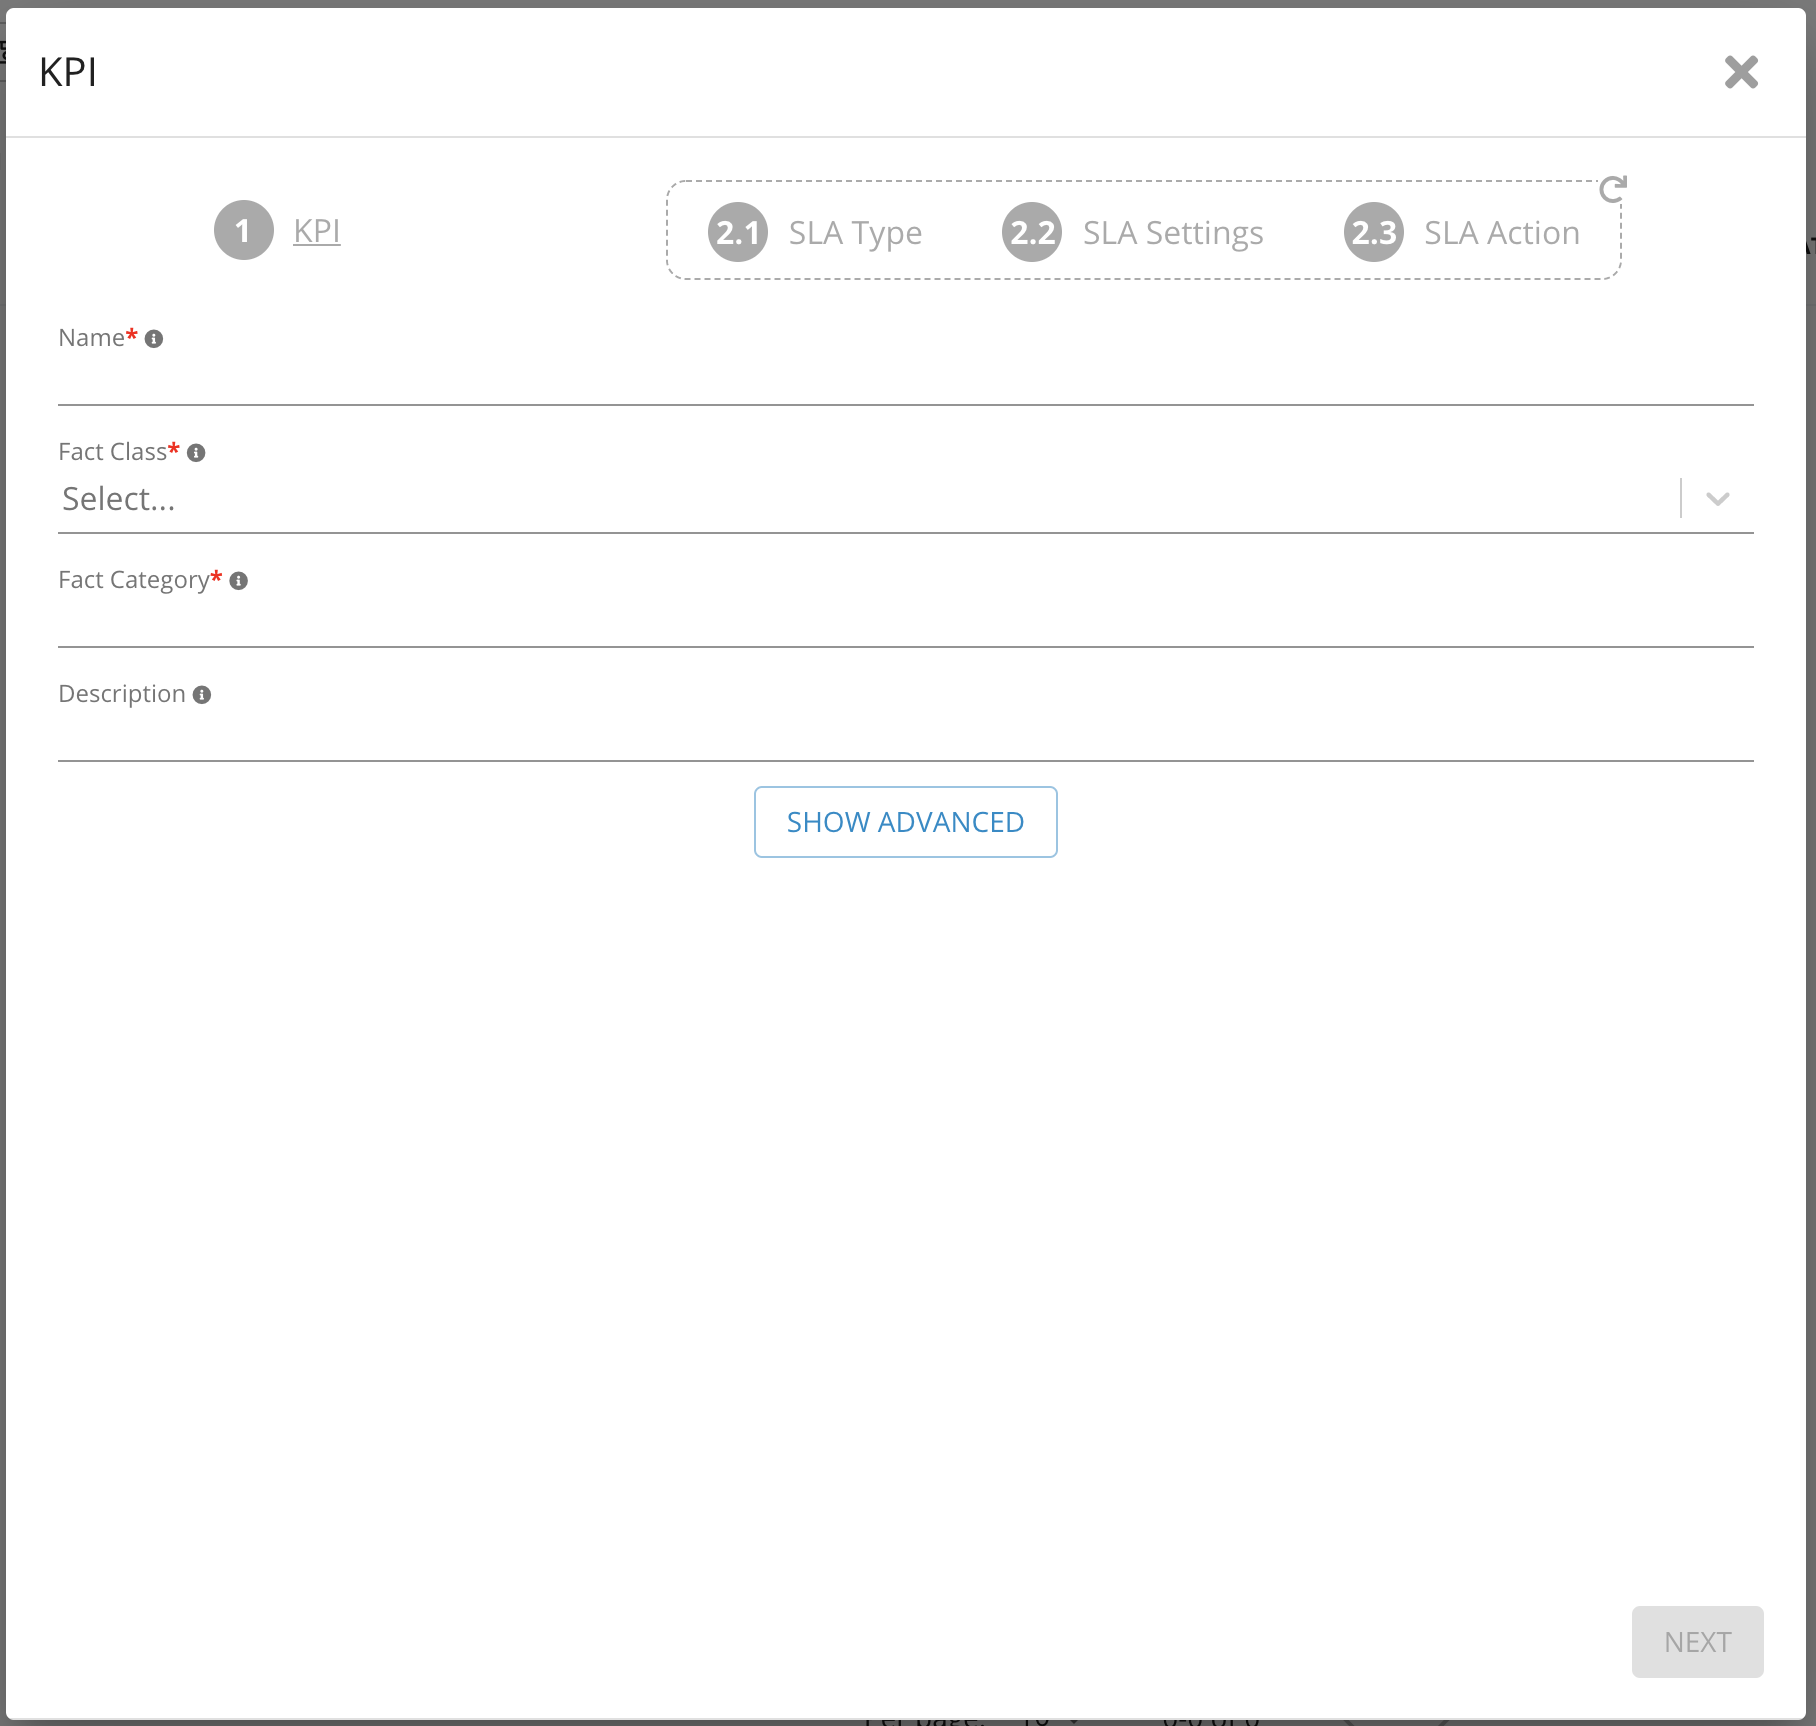Expand the Fact Class dropdown arrow
The image size is (1816, 1726).
(1717, 499)
